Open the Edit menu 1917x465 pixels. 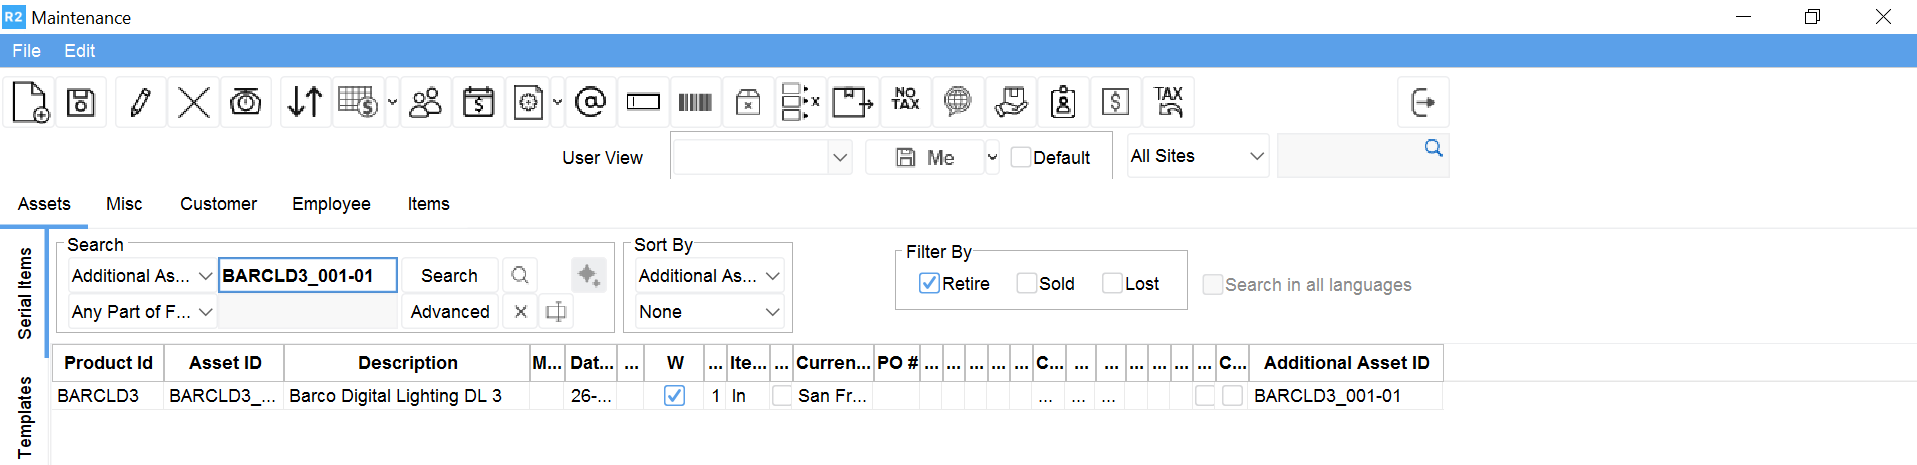tap(79, 51)
